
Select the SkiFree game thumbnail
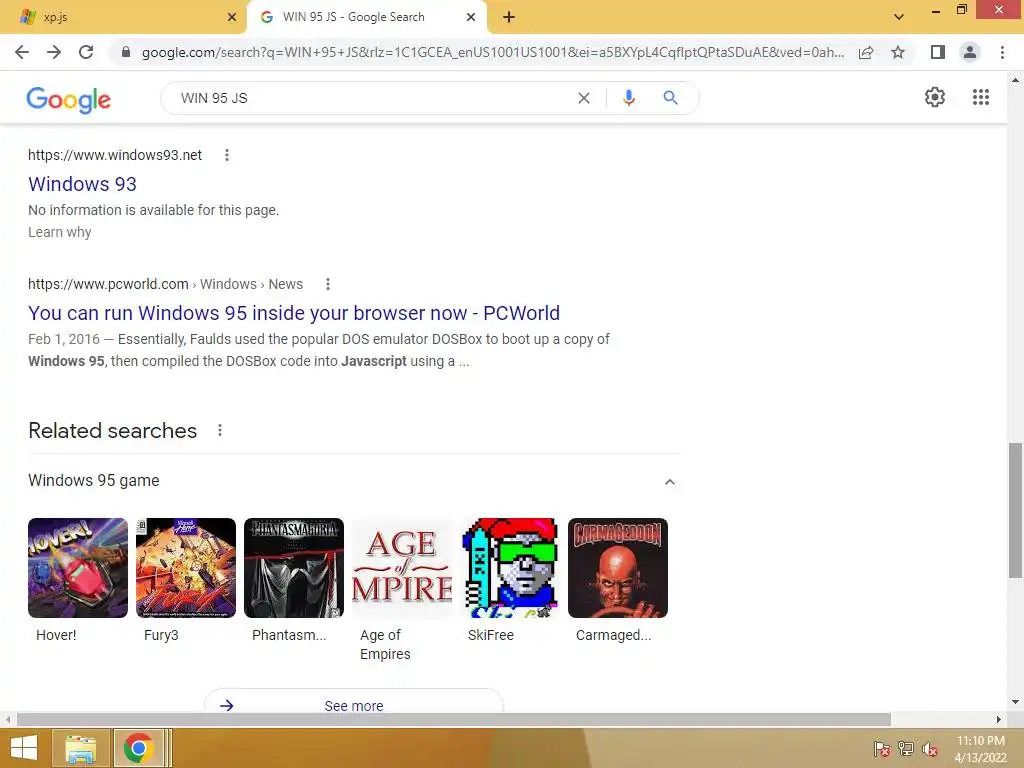[x=510, y=568]
